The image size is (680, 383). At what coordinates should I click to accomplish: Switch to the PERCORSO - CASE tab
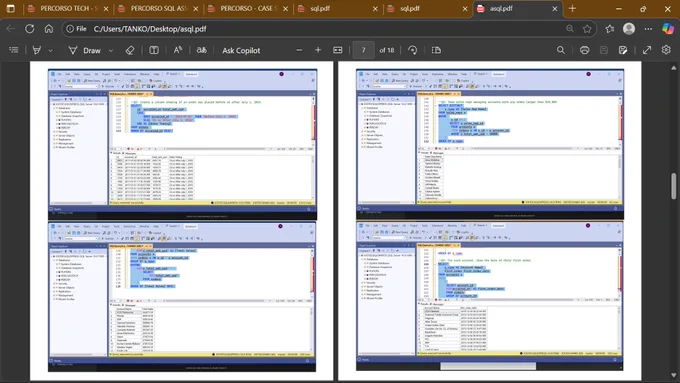coord(248,8)
